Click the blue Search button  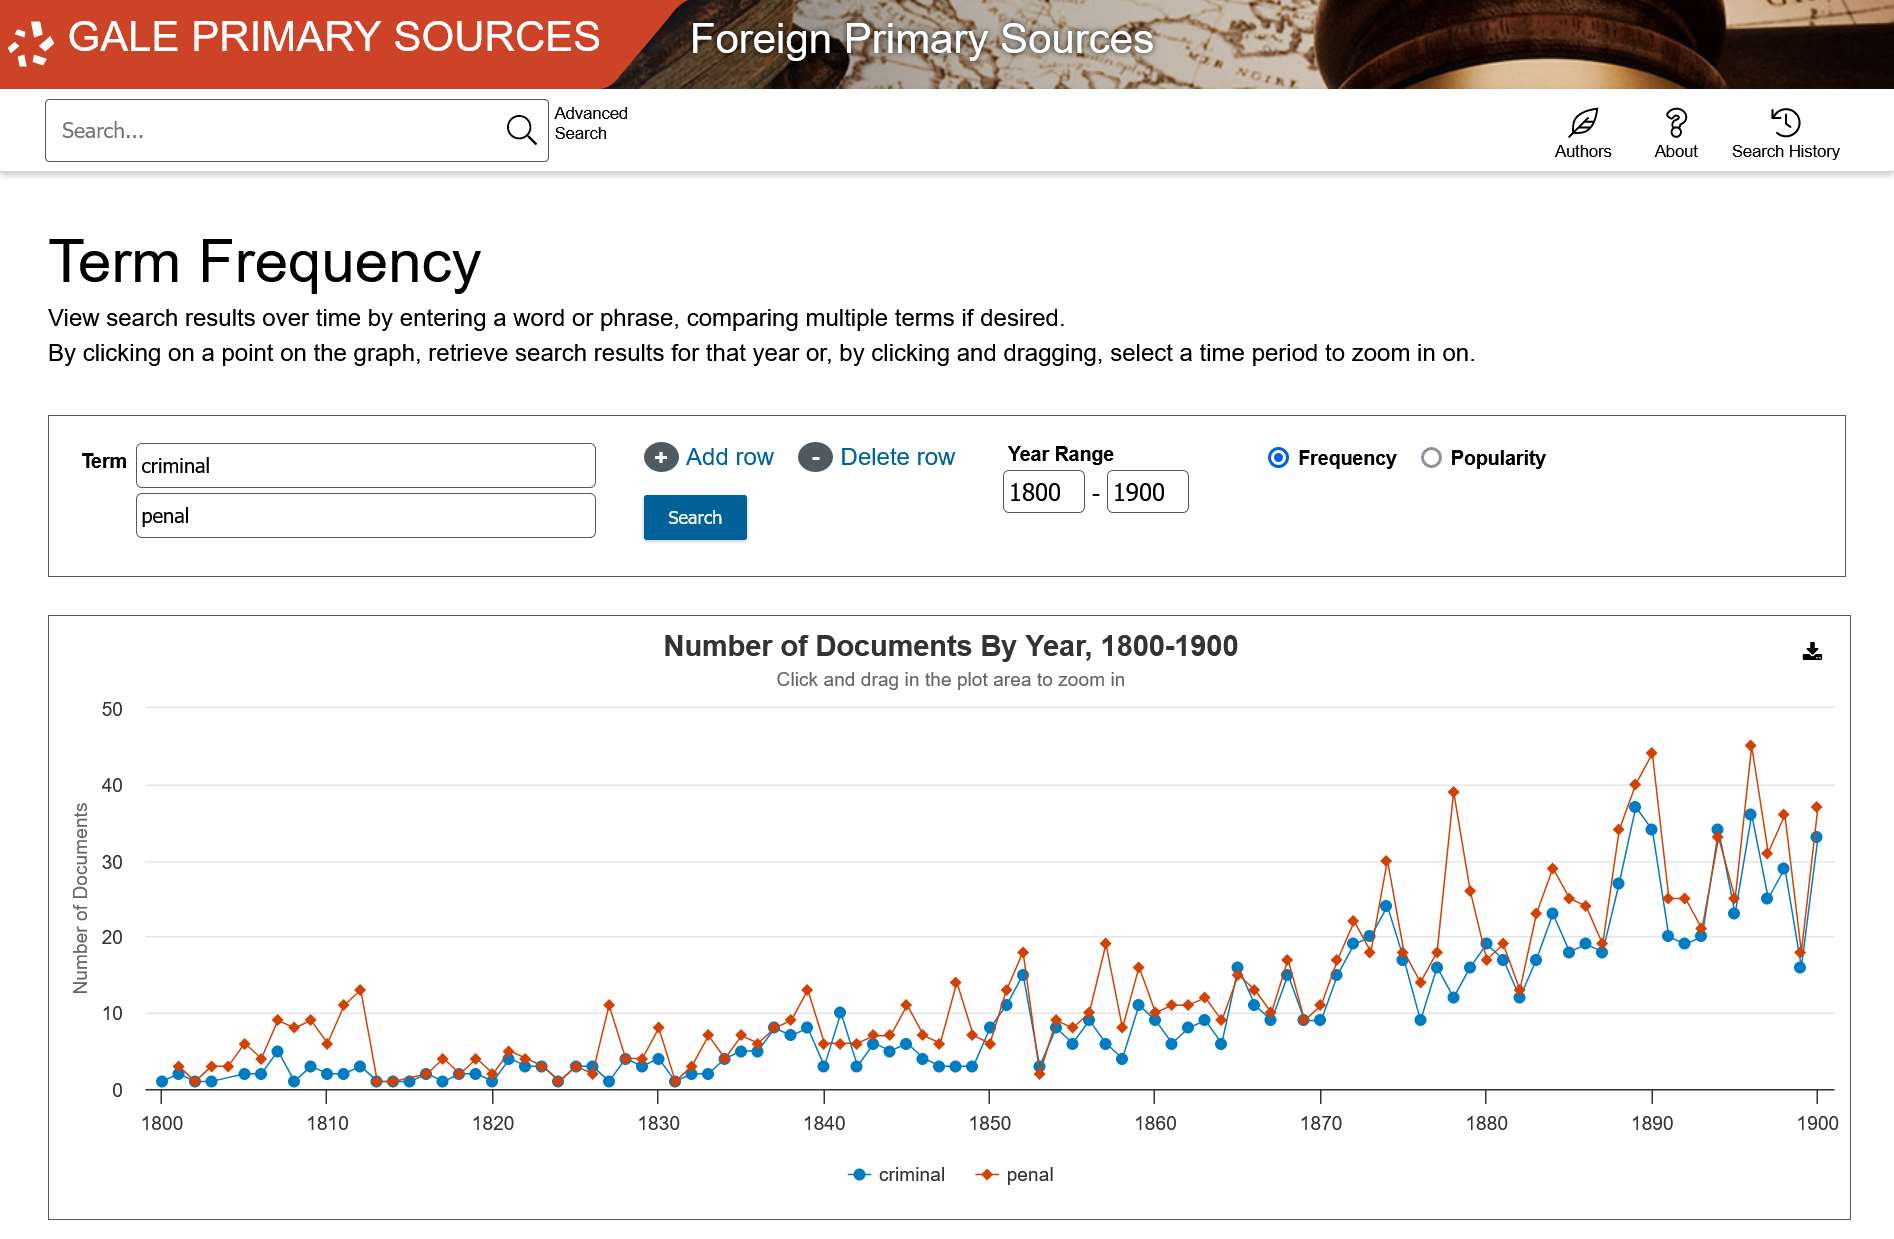[x=695, y=518]
